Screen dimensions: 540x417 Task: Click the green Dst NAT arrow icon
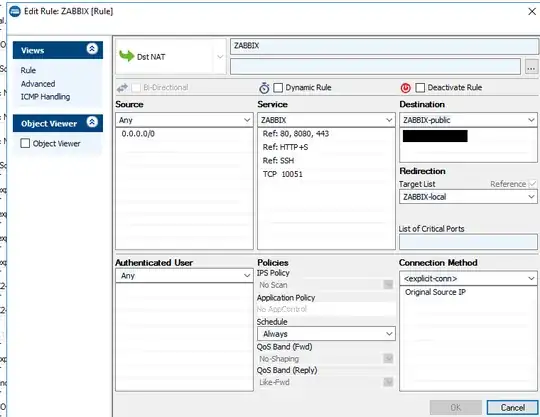pos(126,56)
